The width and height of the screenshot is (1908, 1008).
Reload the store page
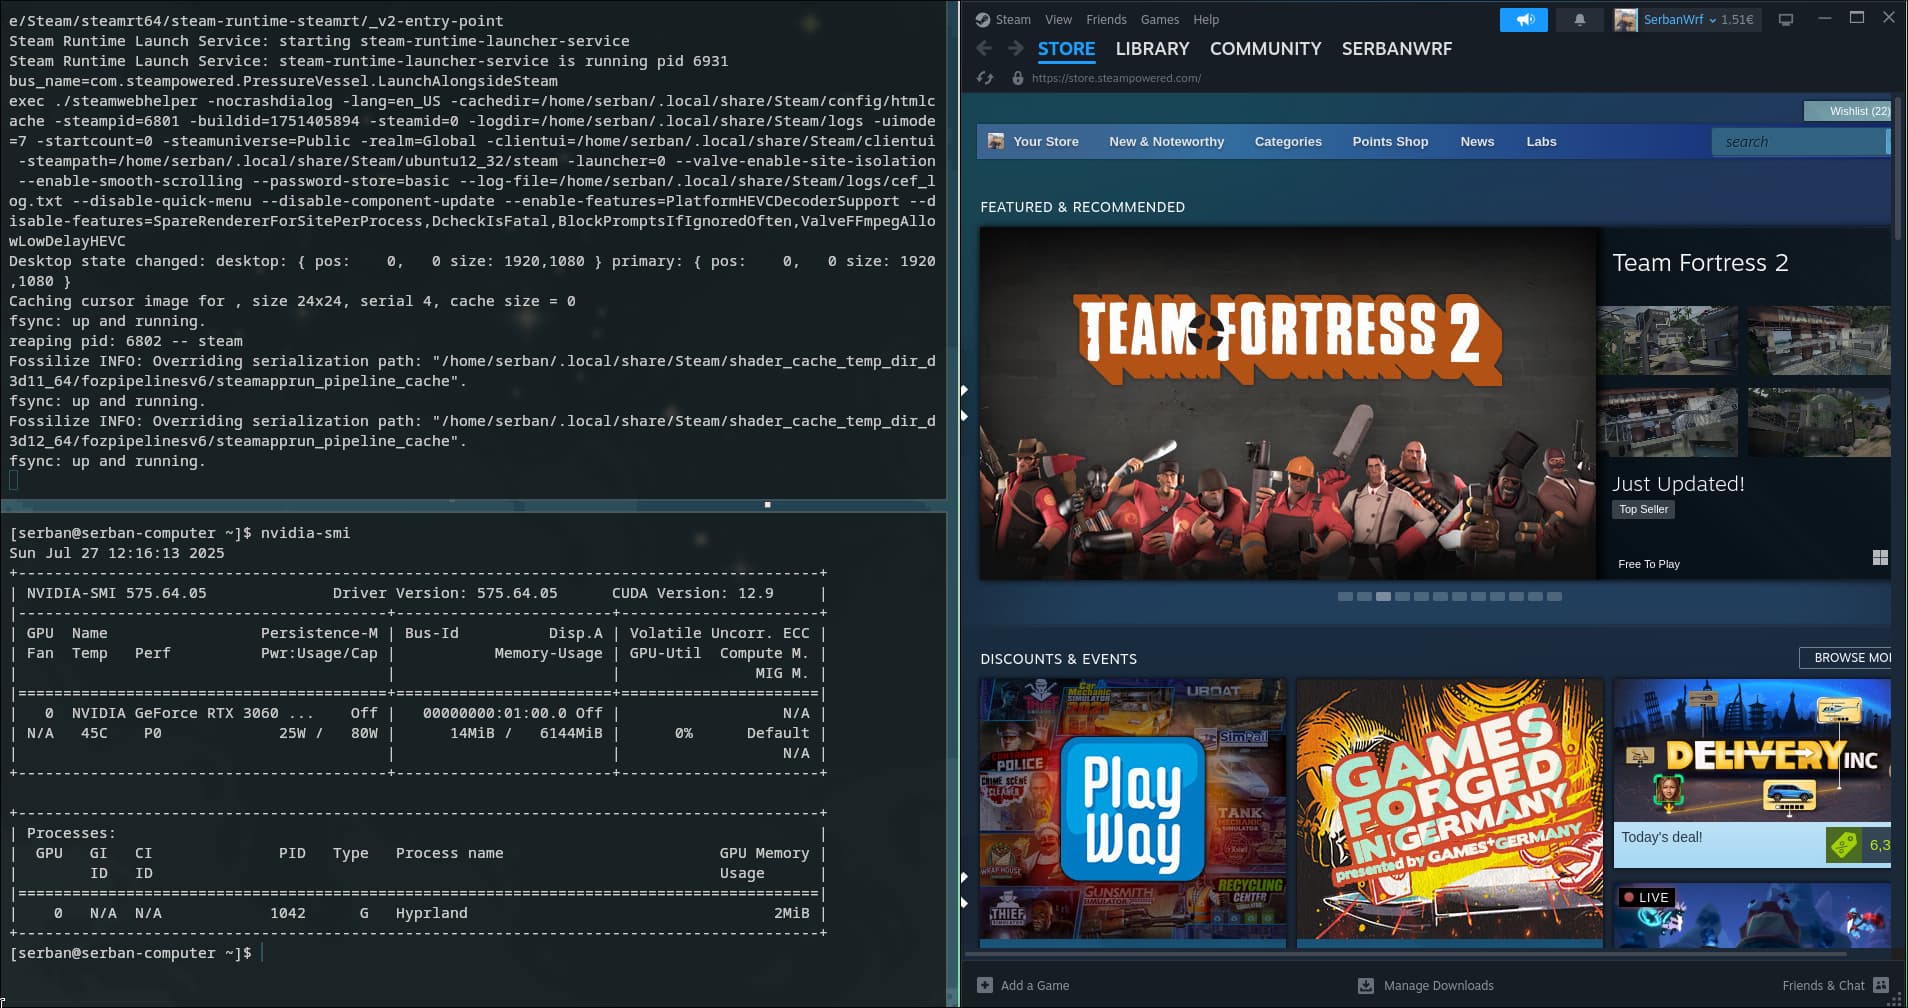(x=985, y=78)
